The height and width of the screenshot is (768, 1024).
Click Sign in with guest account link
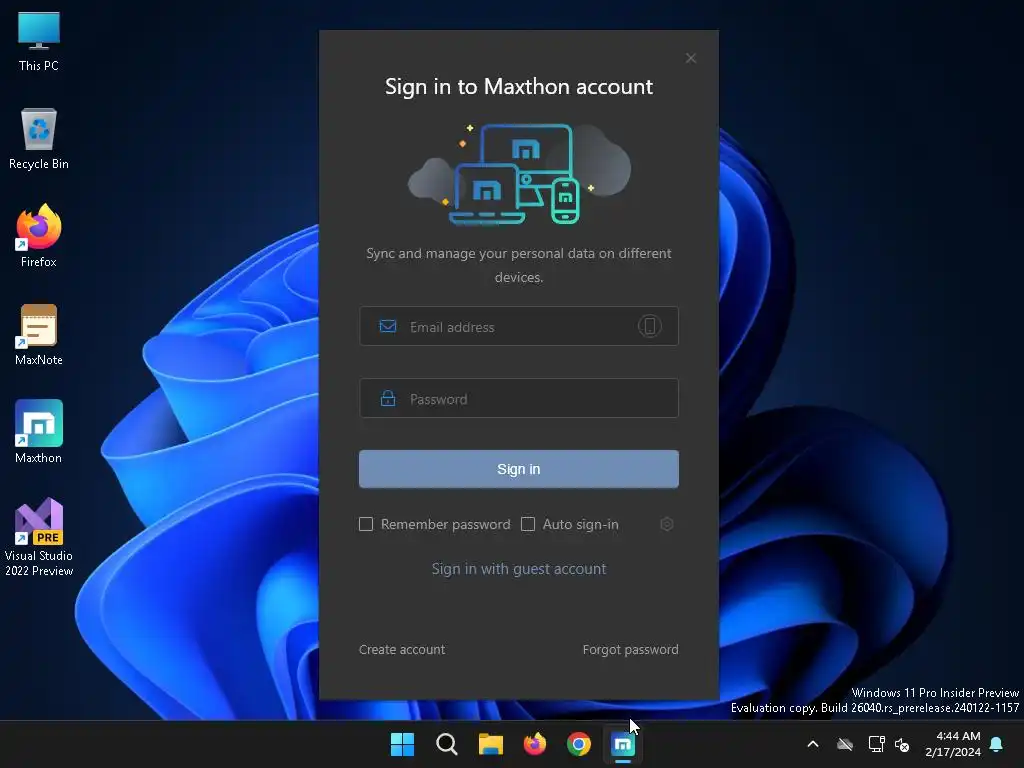pyautogui.click(x=519, y=569)
